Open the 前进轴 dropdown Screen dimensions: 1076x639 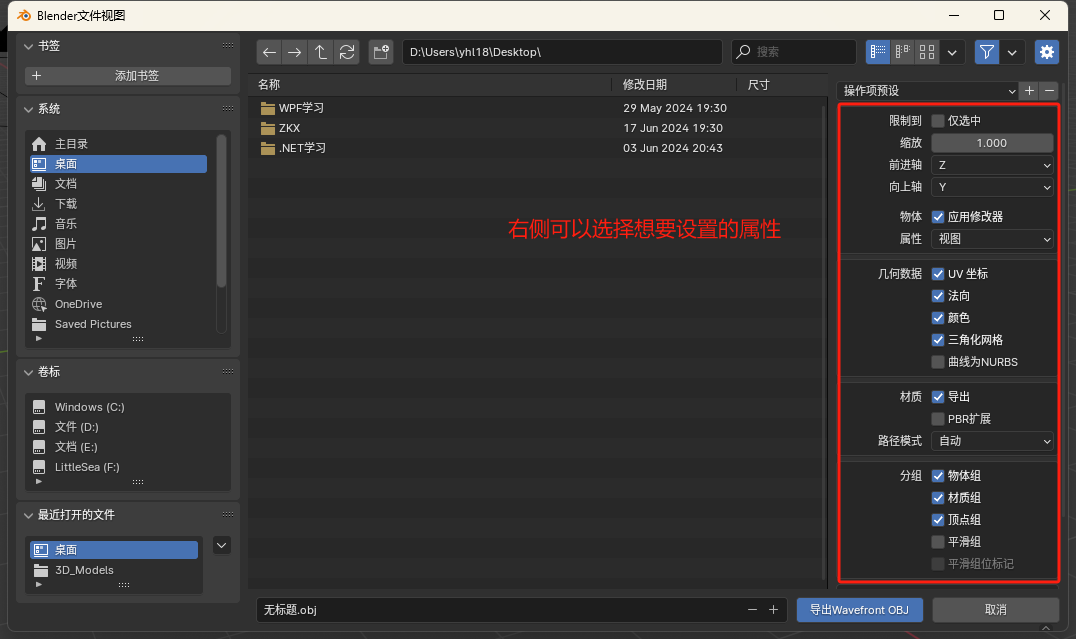click(x=991, y=164)
